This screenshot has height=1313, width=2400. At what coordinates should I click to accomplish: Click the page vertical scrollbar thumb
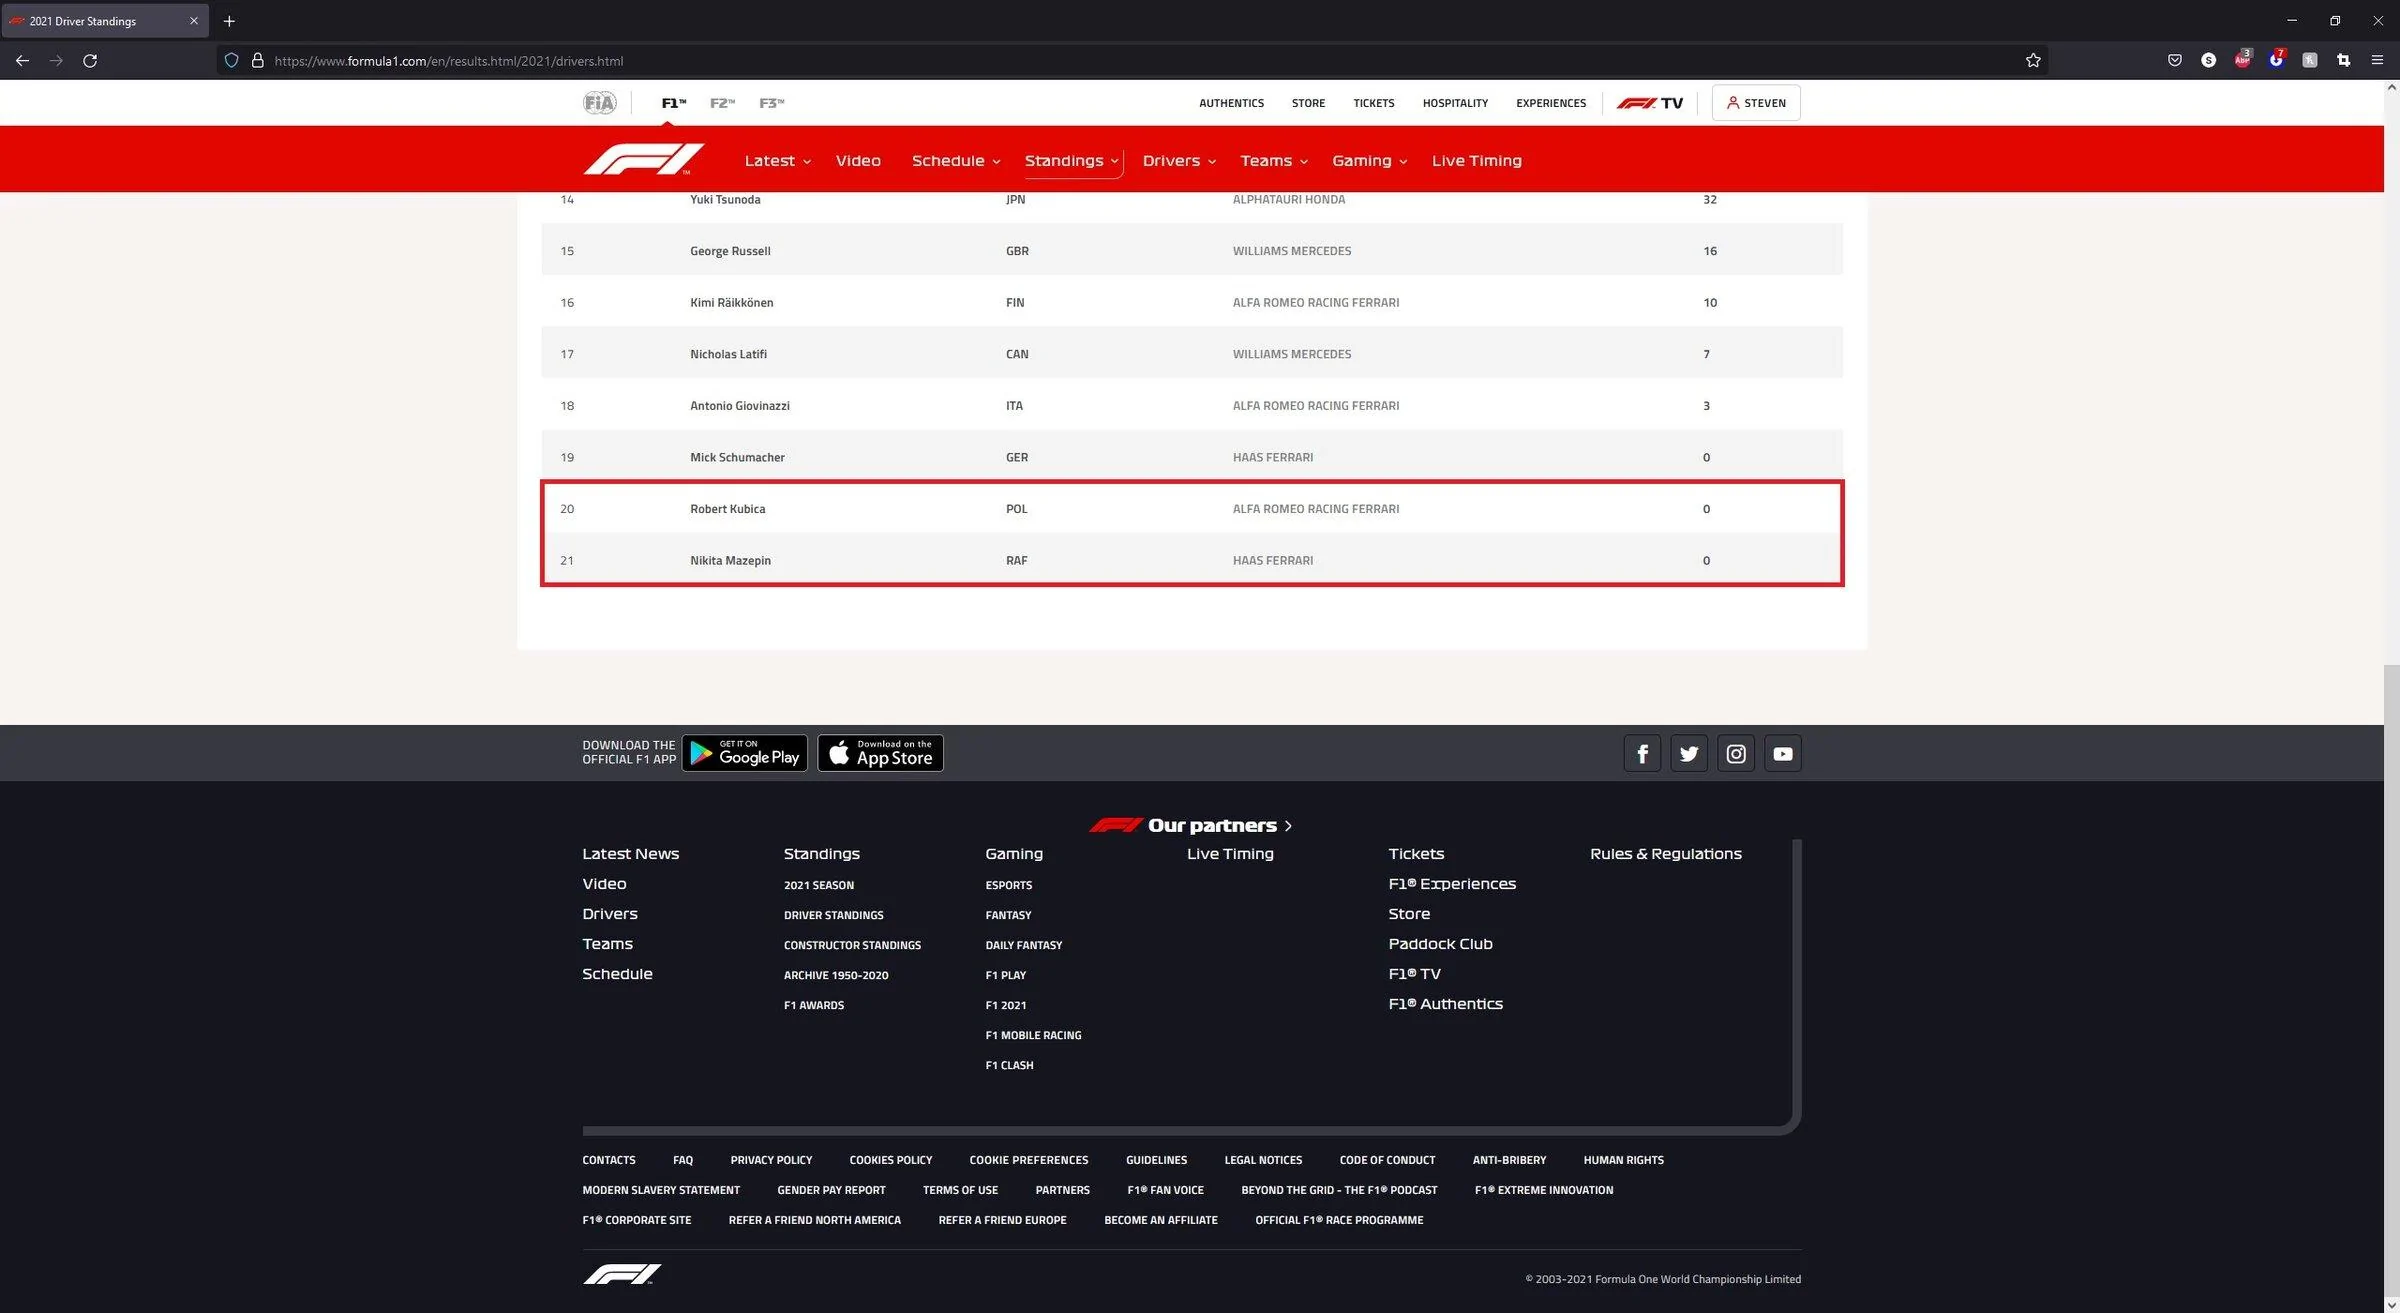[2391, 980]
